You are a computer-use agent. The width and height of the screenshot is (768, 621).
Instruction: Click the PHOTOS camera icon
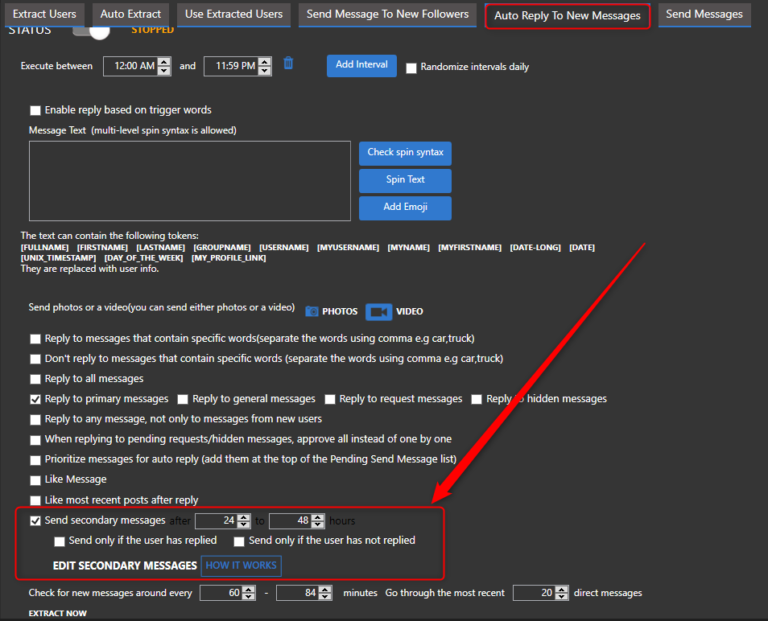coord(312,311)
